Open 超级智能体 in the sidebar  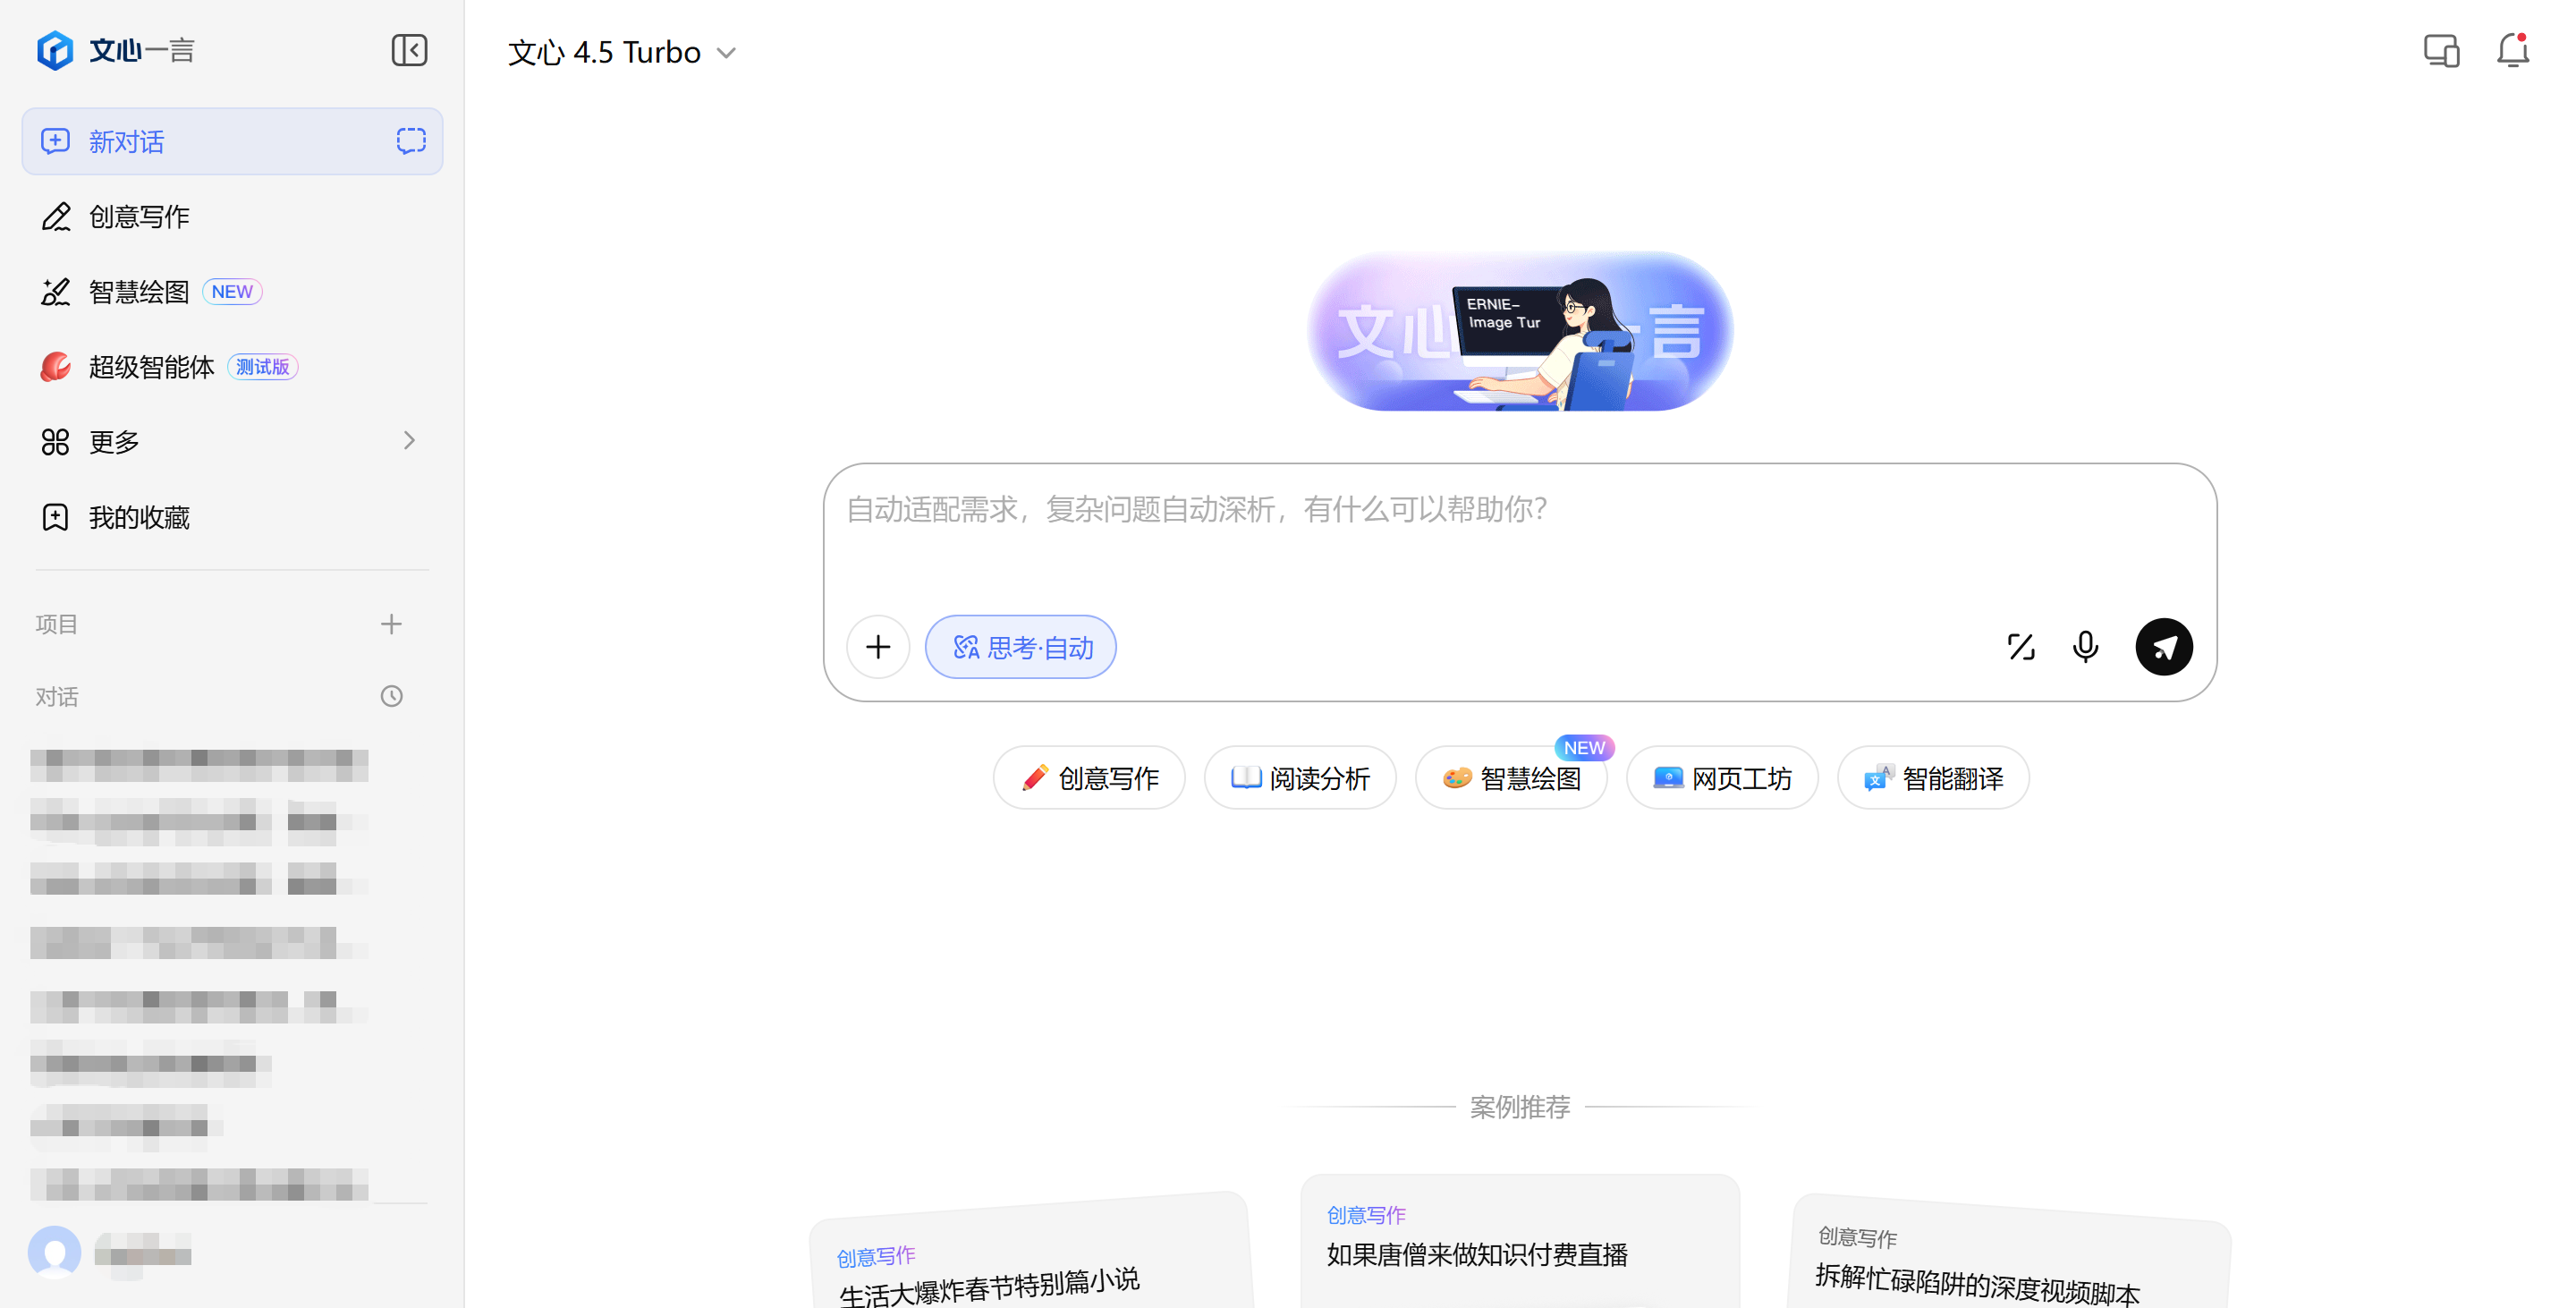coord(232,367)
